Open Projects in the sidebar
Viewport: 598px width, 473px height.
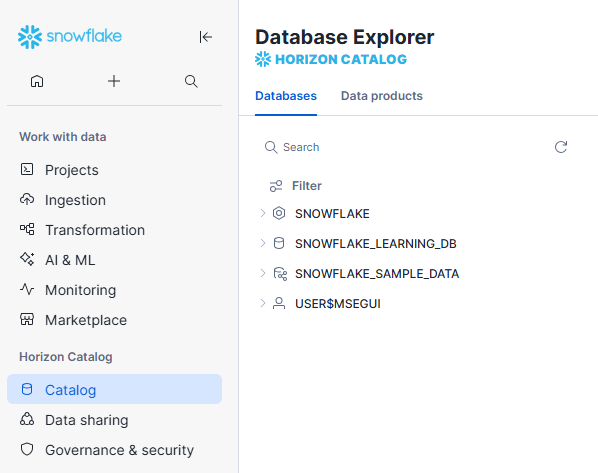click(114, 170)
